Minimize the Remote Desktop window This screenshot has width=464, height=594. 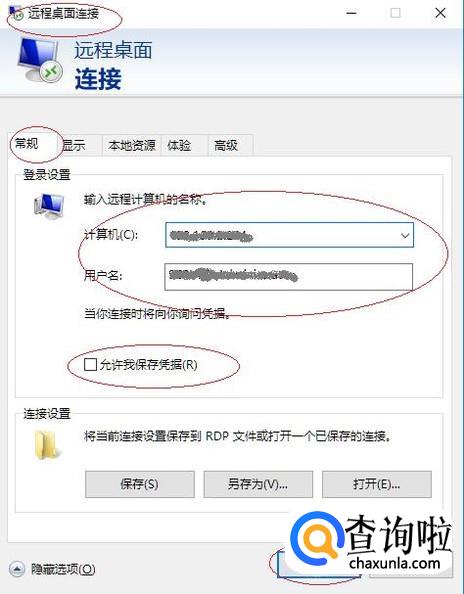tap(352, 13)
